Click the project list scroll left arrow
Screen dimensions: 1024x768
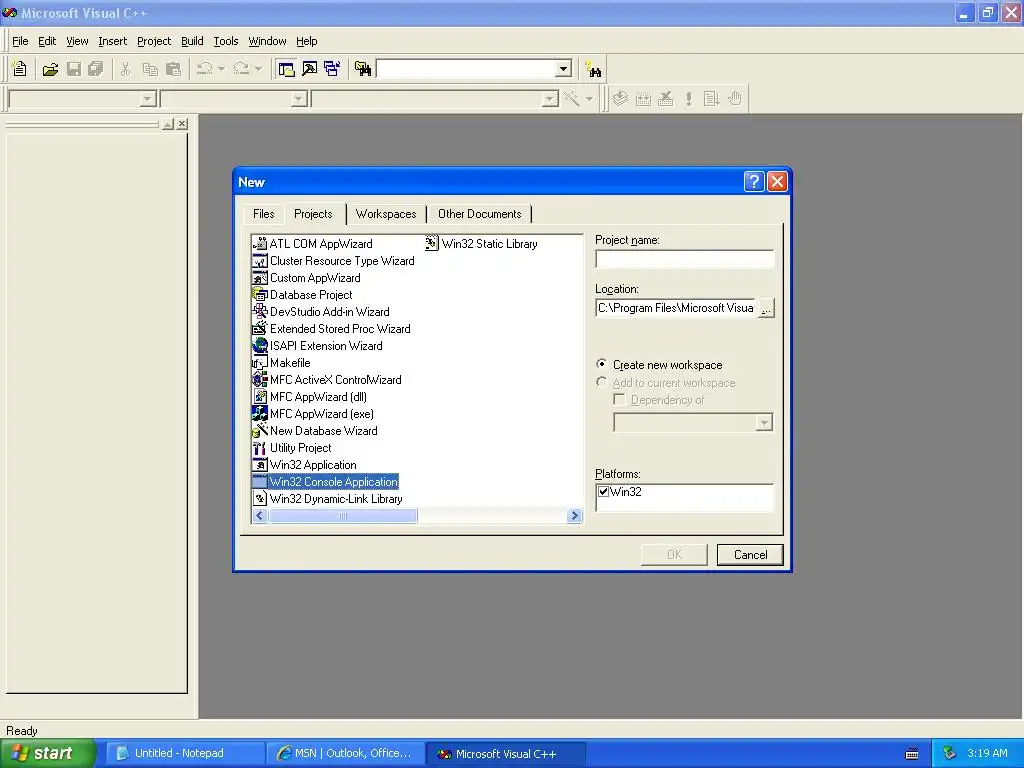(260, 516)
